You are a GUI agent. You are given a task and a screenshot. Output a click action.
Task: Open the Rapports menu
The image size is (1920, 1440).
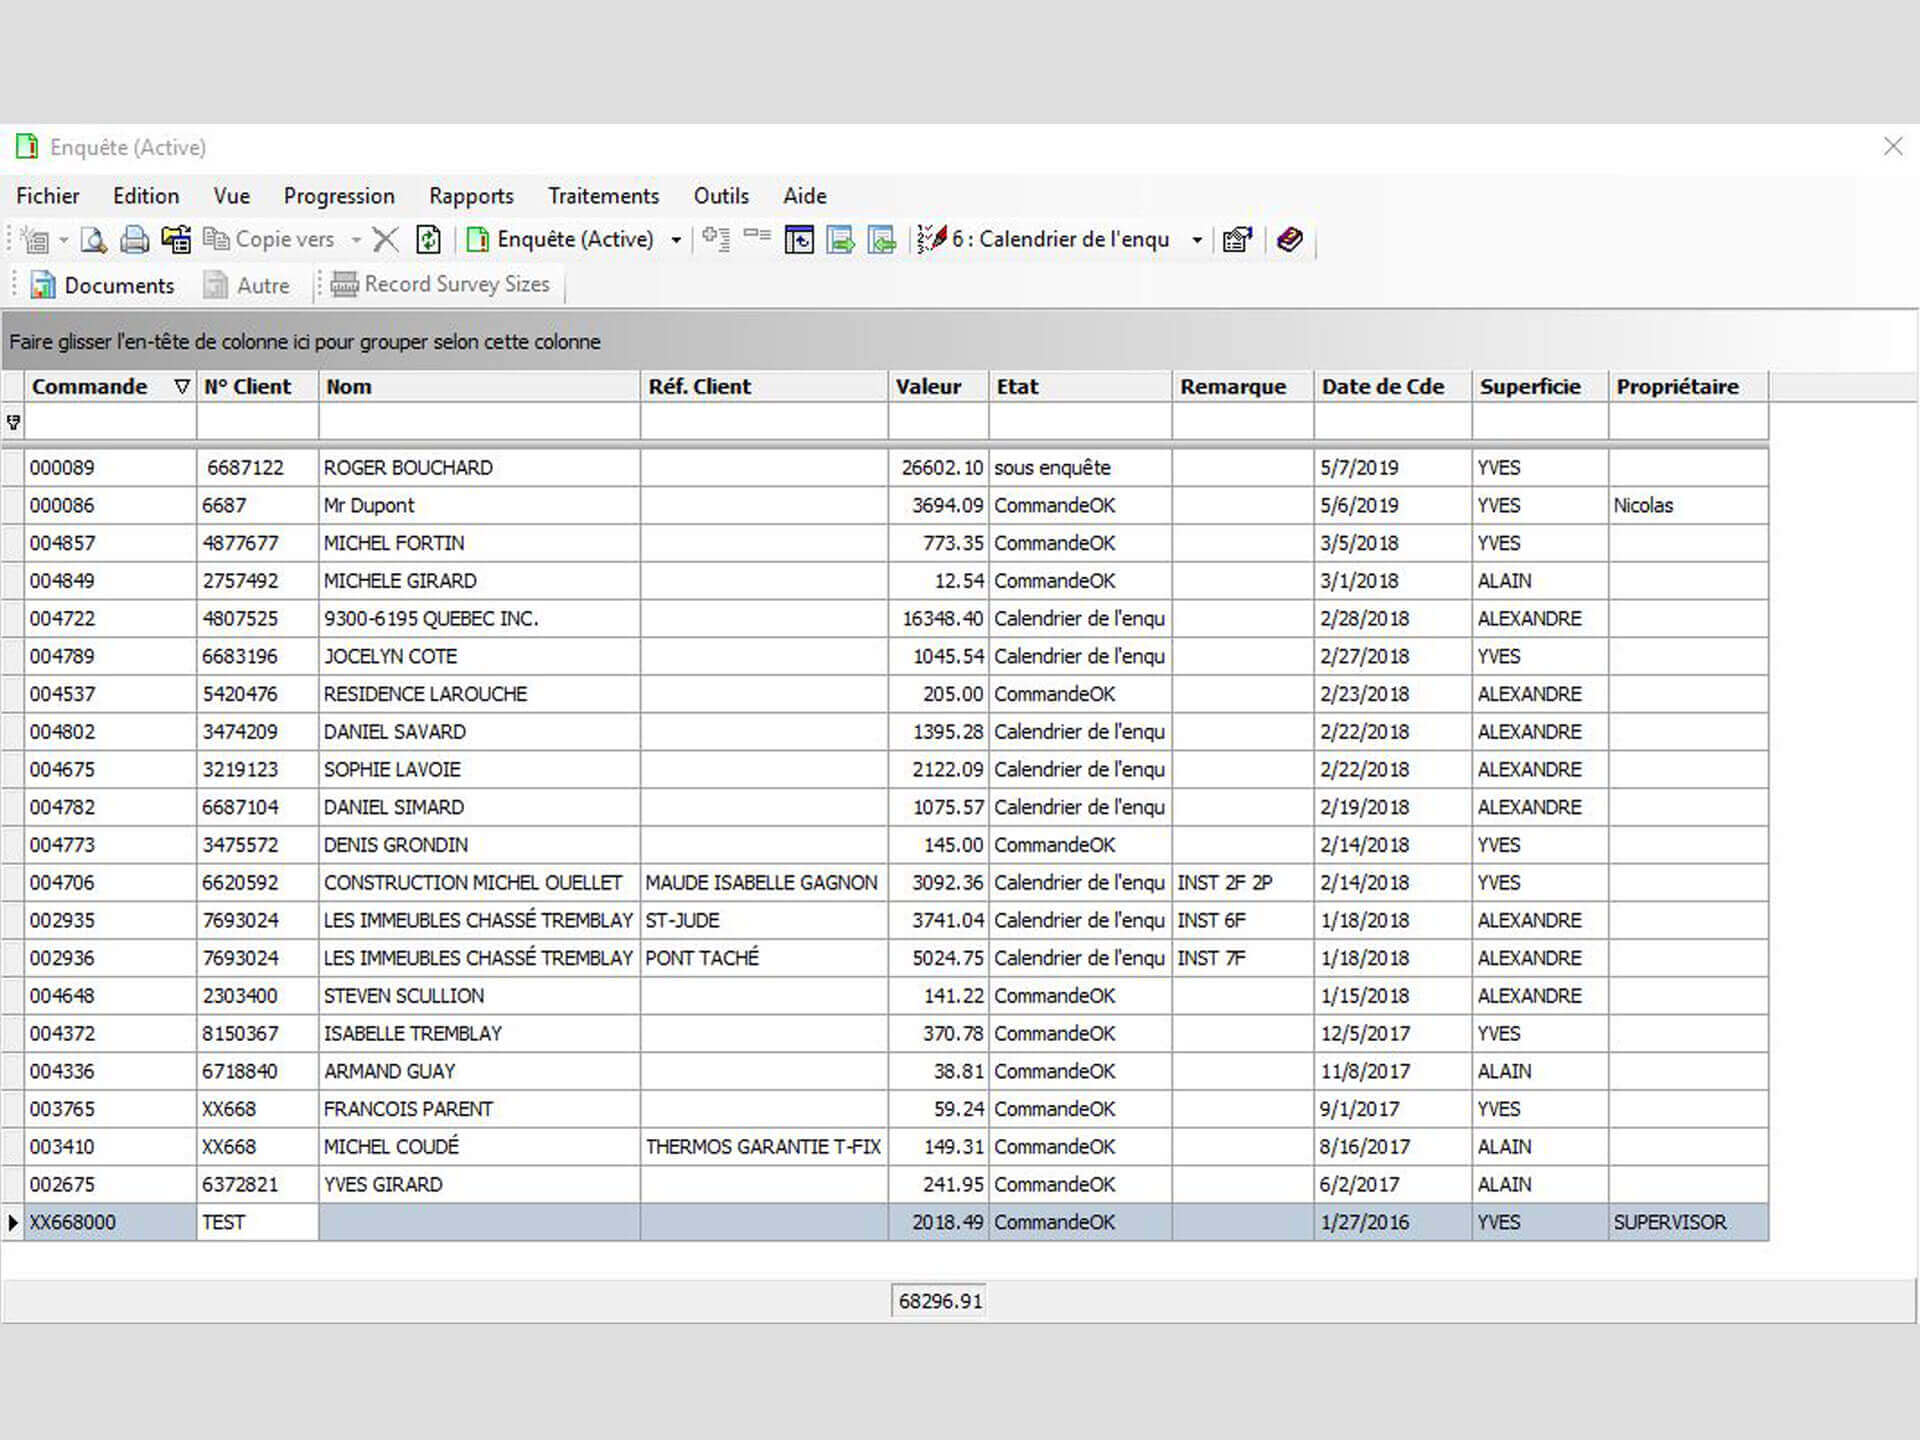(471, 196)
